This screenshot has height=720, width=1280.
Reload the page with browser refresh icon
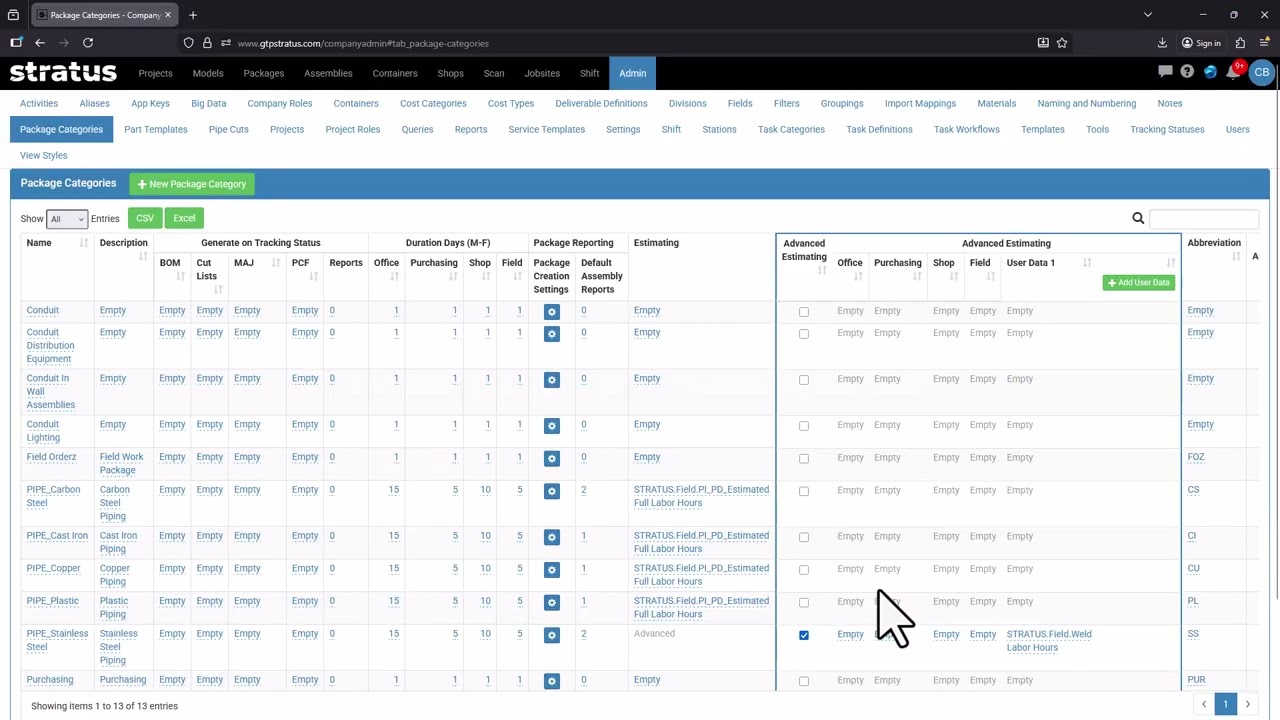[x=88, y=43]
